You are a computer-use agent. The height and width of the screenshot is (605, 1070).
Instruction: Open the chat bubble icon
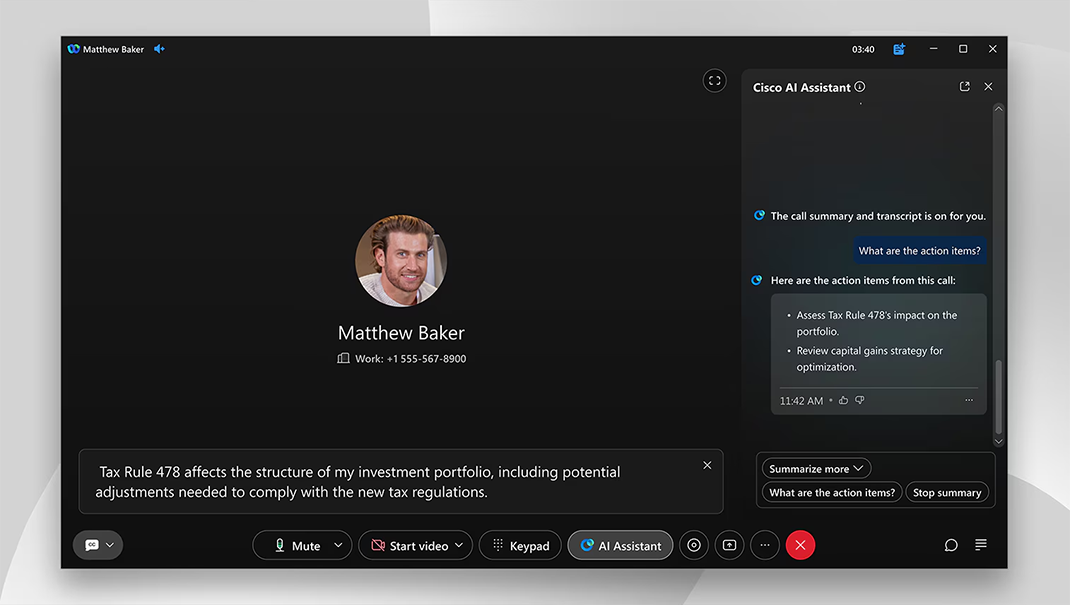951,545
